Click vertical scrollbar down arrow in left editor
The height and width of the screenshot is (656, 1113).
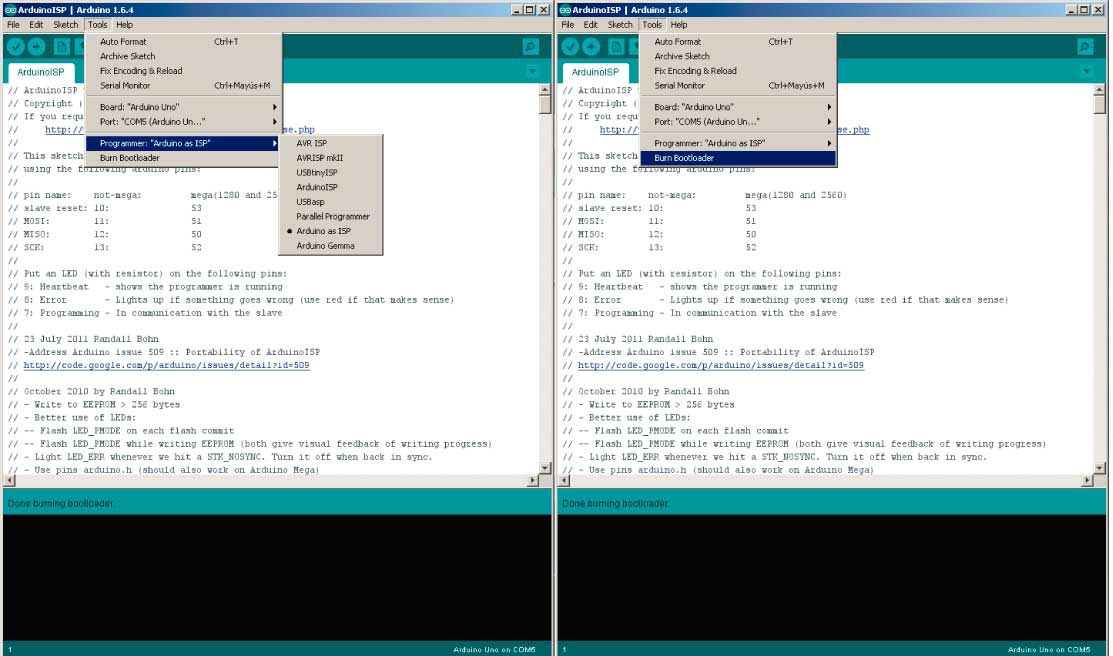[544, 468]
